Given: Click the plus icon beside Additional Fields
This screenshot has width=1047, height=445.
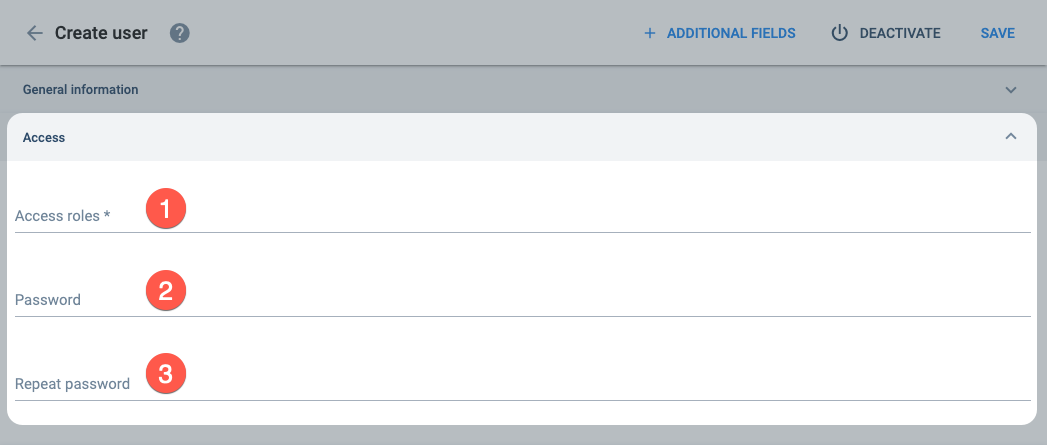Looking at the screenshot, I should point(650,33).
